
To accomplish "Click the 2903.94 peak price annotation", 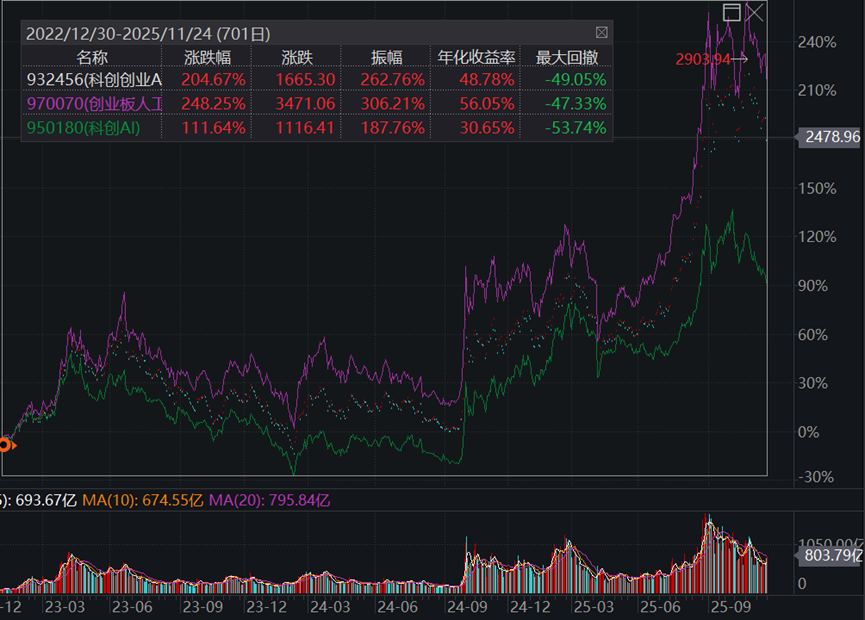I will 704,60.
